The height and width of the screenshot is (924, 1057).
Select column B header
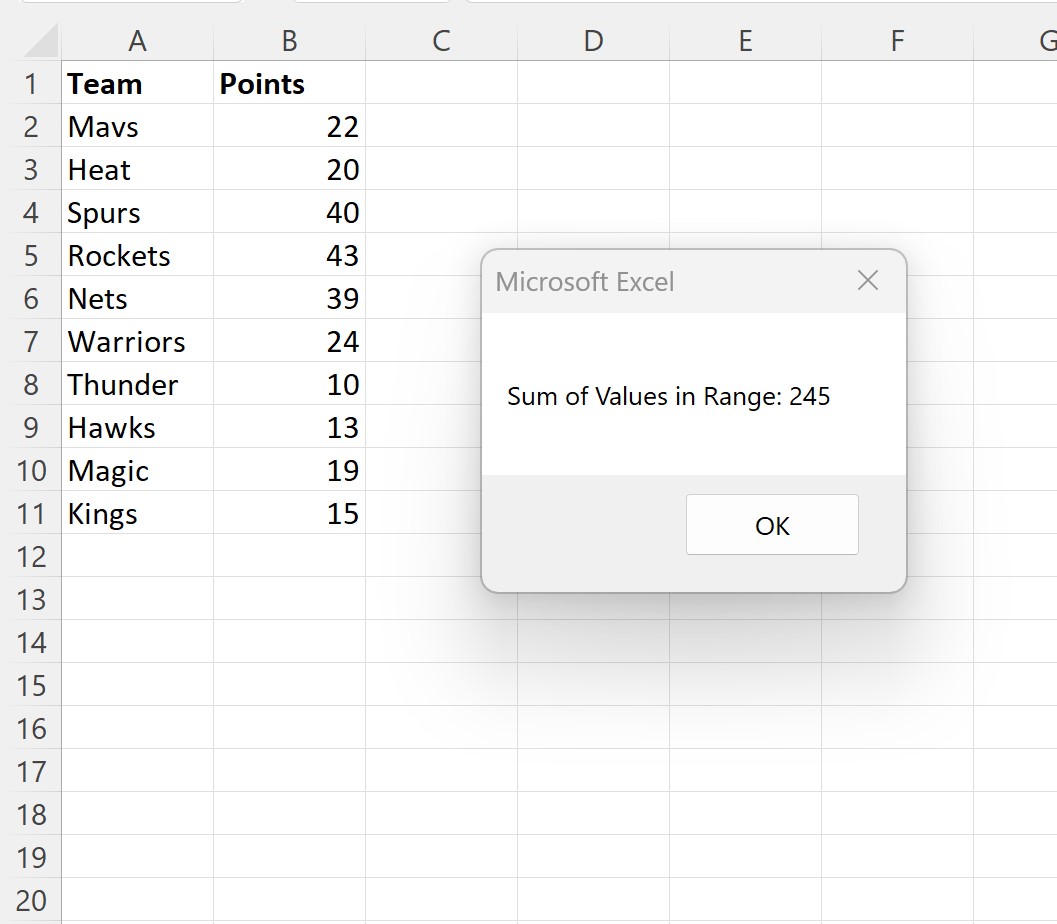[x=289, y=41]
